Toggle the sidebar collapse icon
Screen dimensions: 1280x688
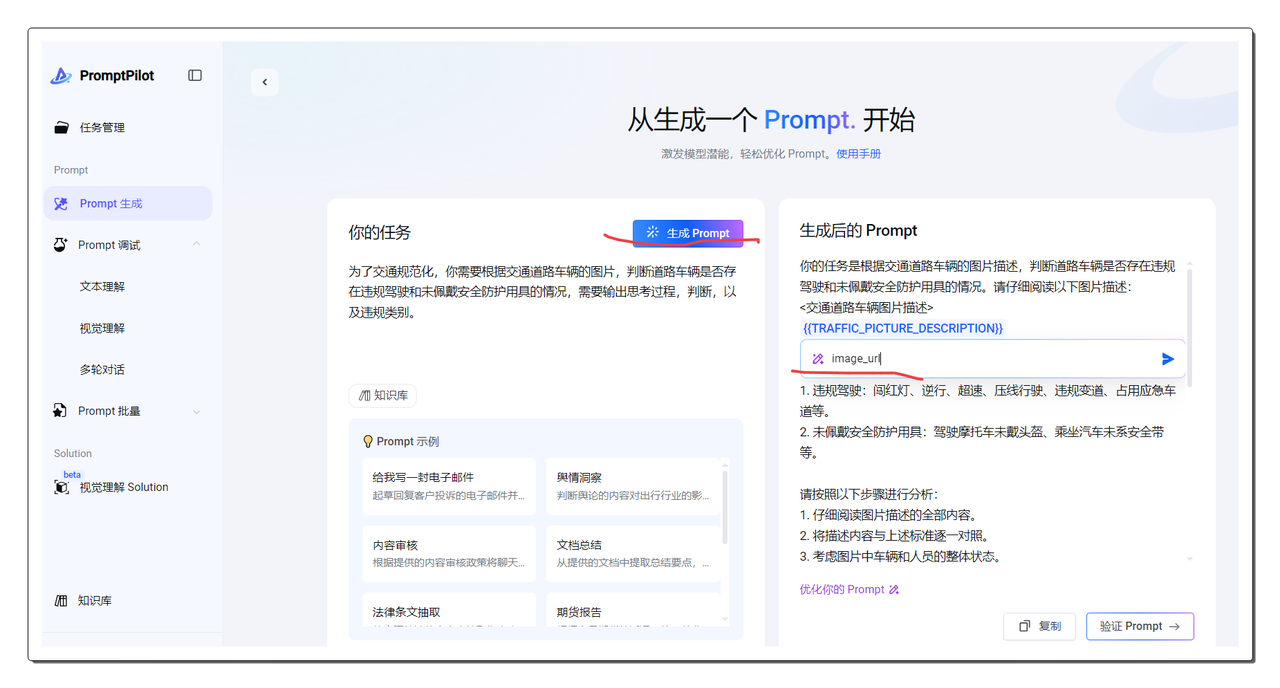click(195, 75)
